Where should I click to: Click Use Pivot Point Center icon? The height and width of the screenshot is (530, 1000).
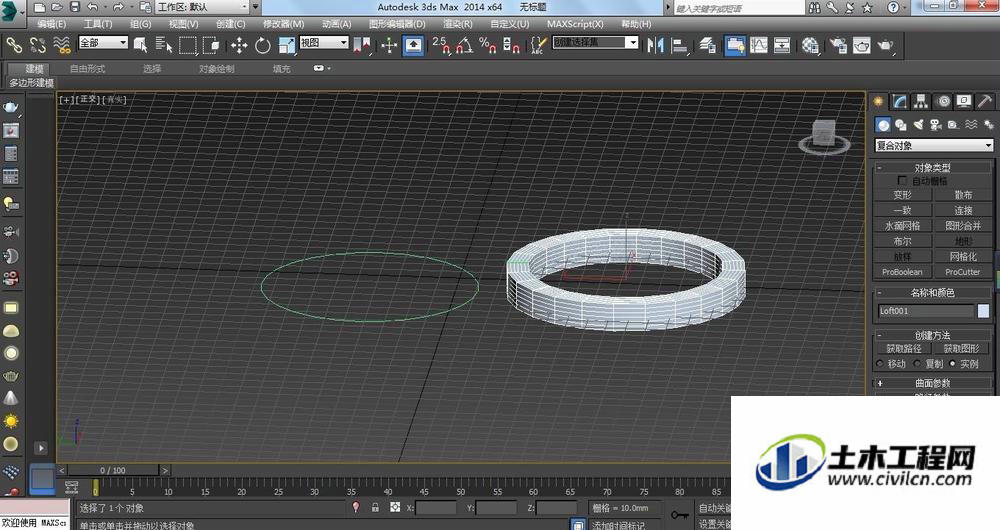point(362,45)
